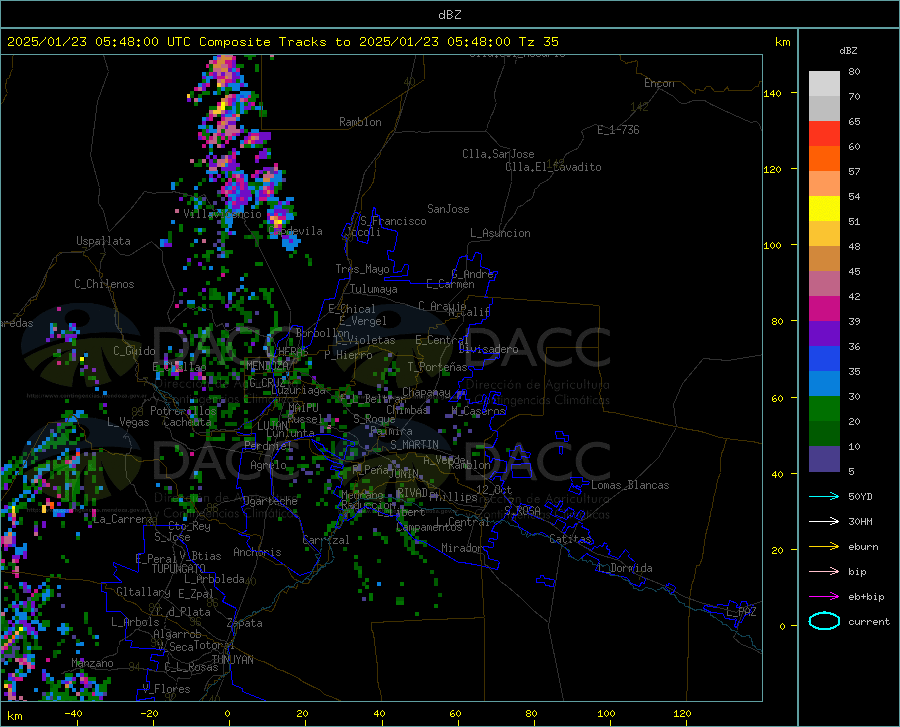Viewport: 900px width, 727px height.
Task: Click the 'Clla.El_Cavadito' map label
Action: (x=553, y=167)
